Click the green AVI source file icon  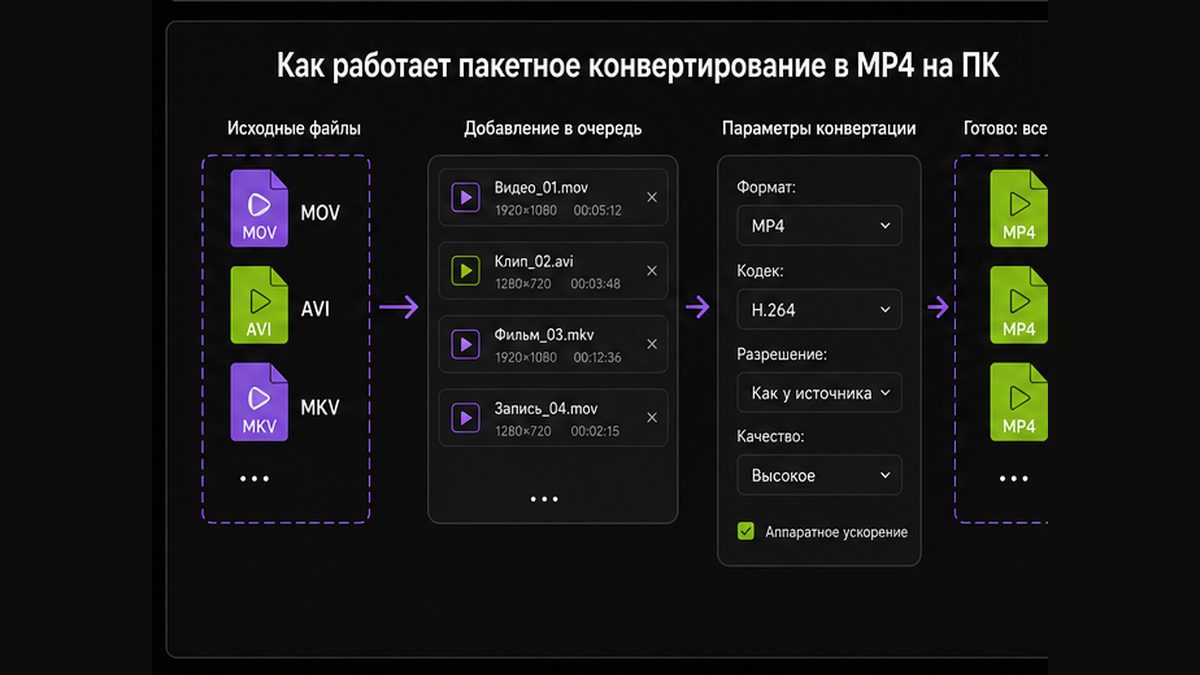tap(259, 305)
